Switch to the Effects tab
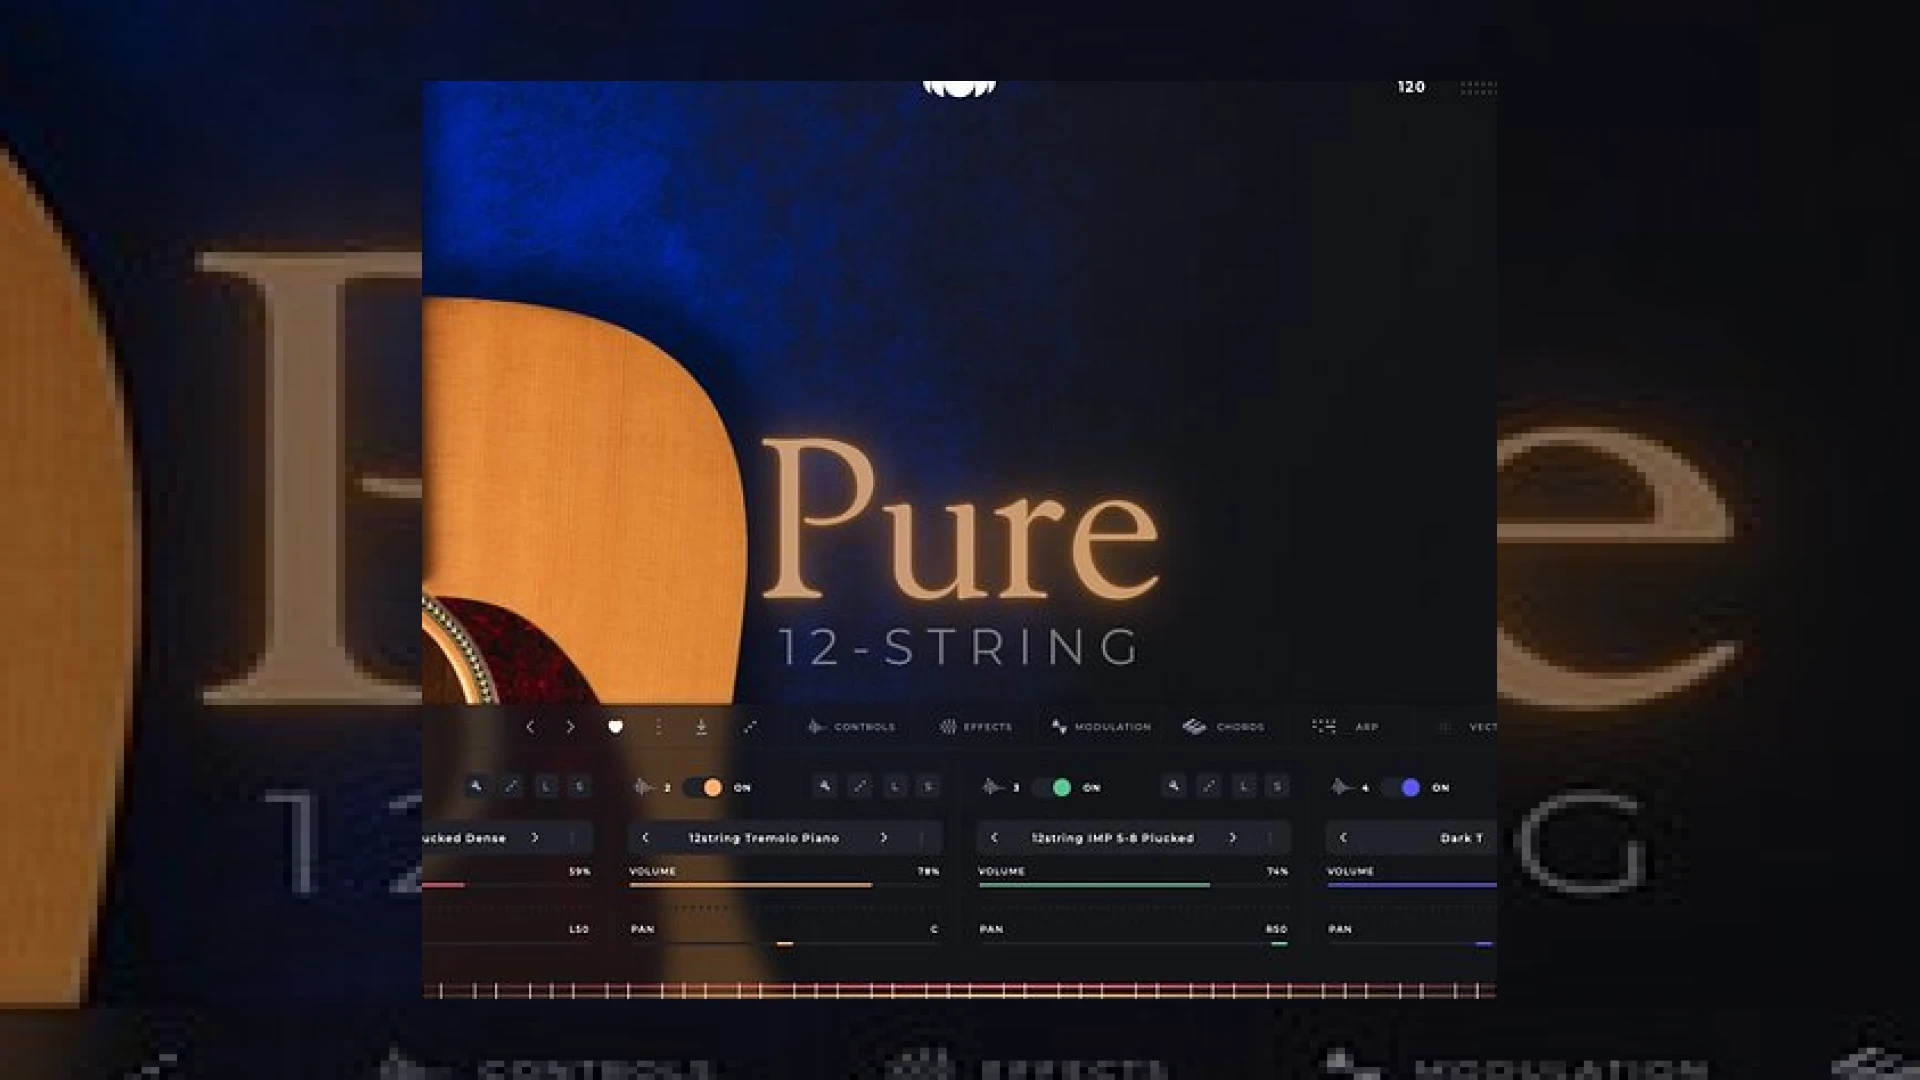The image size is (1920, 1080). point(975,727)
